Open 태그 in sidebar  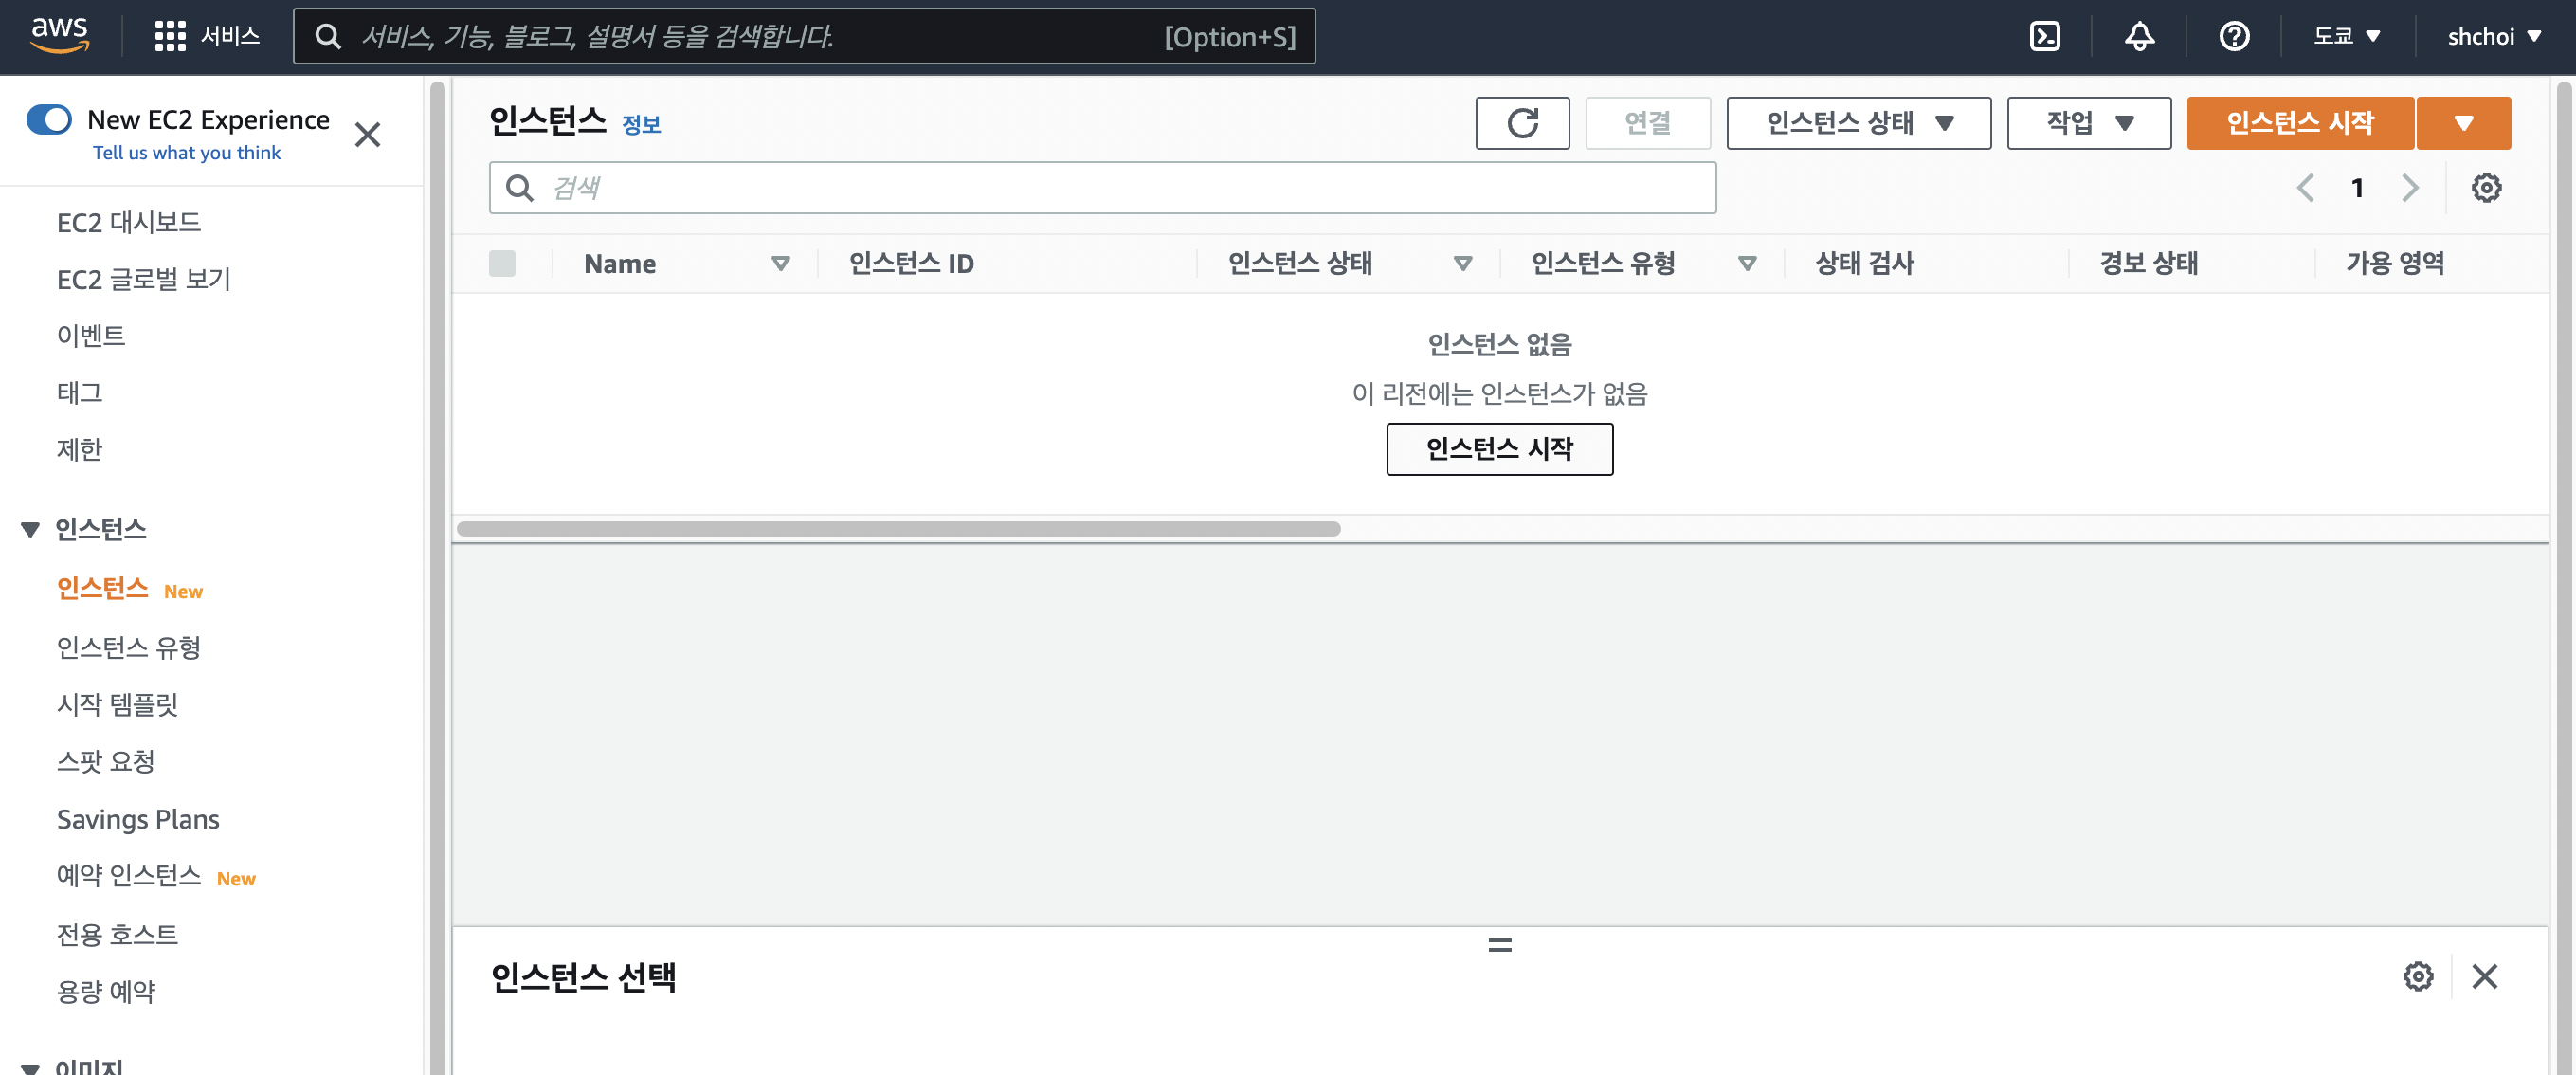[80, 392]
